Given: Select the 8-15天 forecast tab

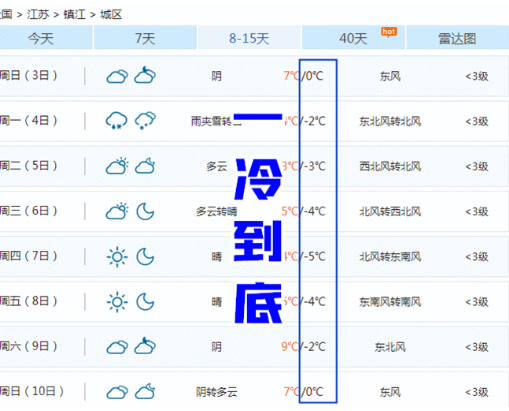Looking at the screenshot, I should tap(249, 38).
